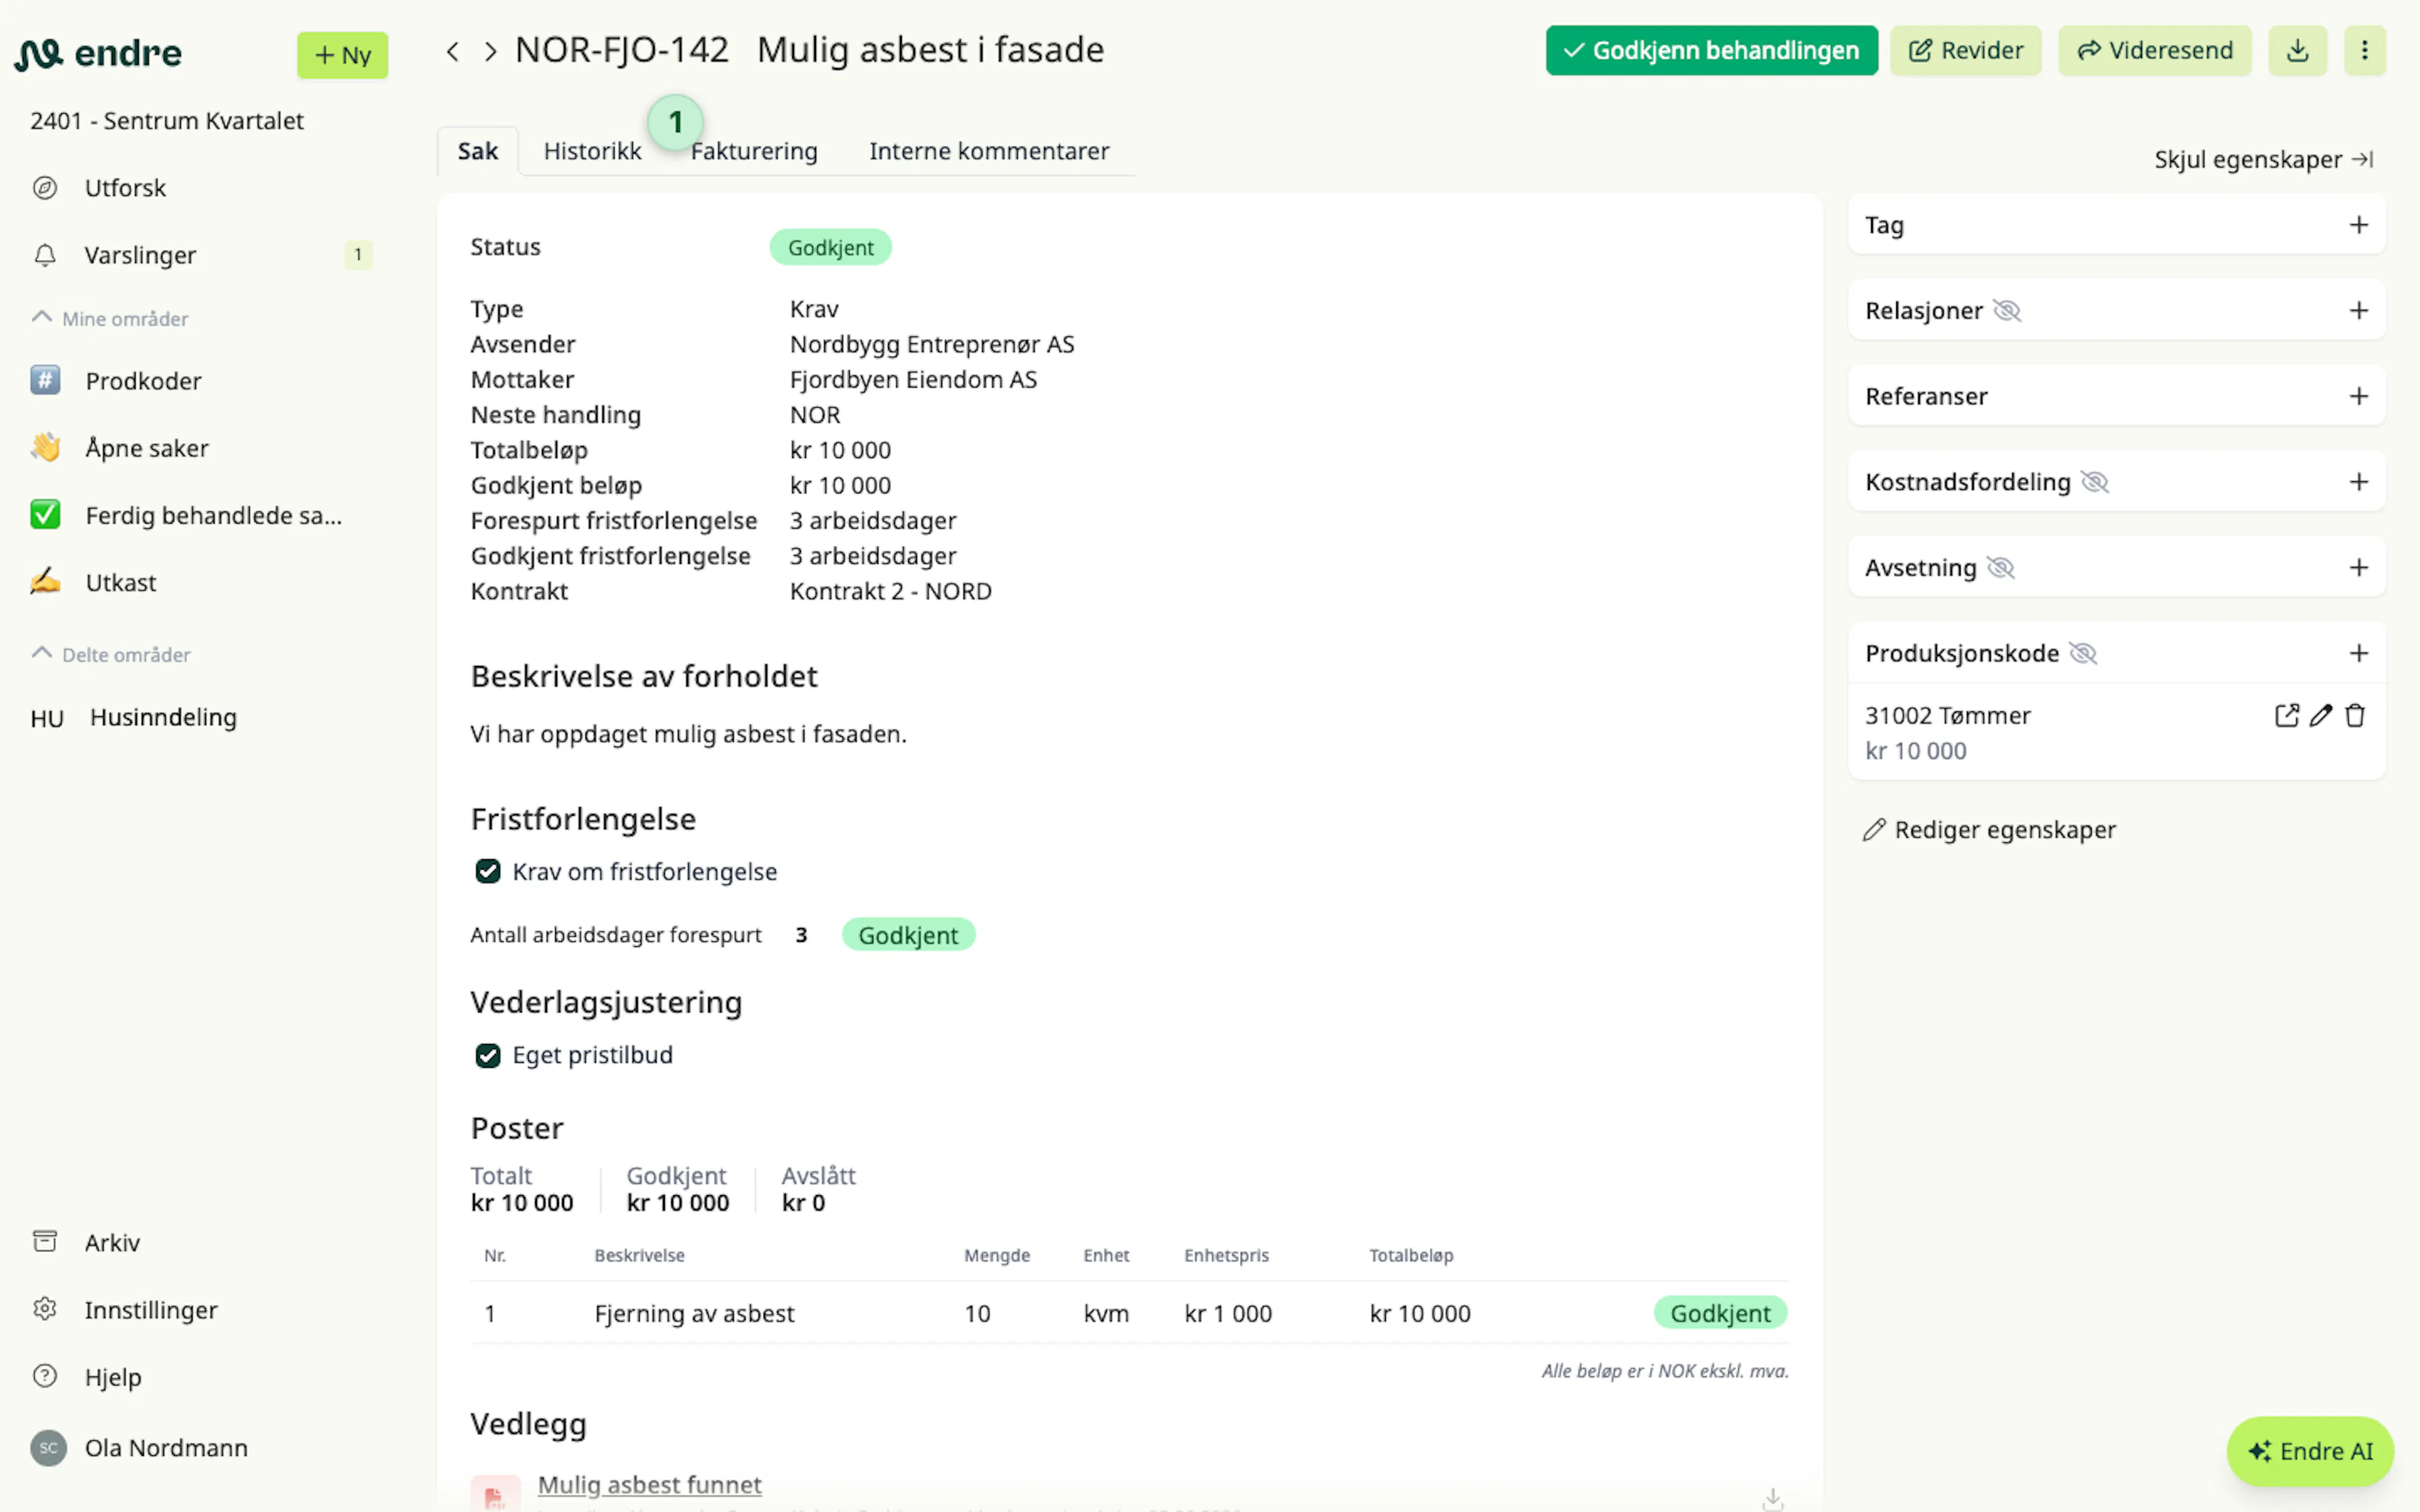This screenshot has height=1512, width=2420.
Task: Click Fjordbyen Eiendom AS recipient value
Action: point(913,380)
